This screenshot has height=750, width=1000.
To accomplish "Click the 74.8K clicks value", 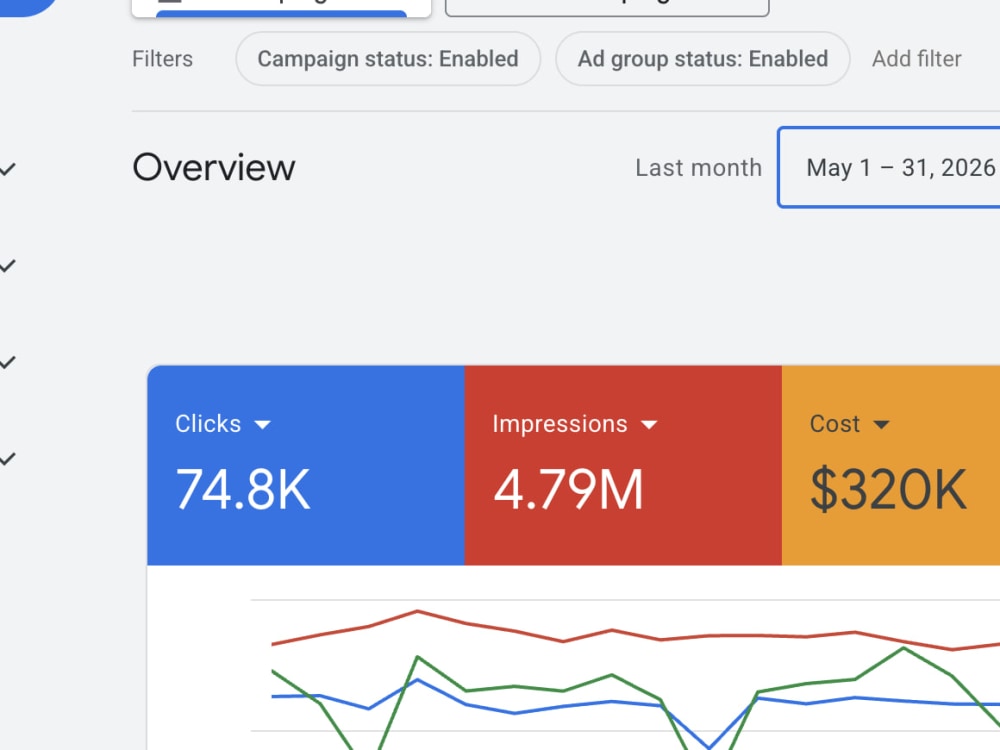I will 243,489.
